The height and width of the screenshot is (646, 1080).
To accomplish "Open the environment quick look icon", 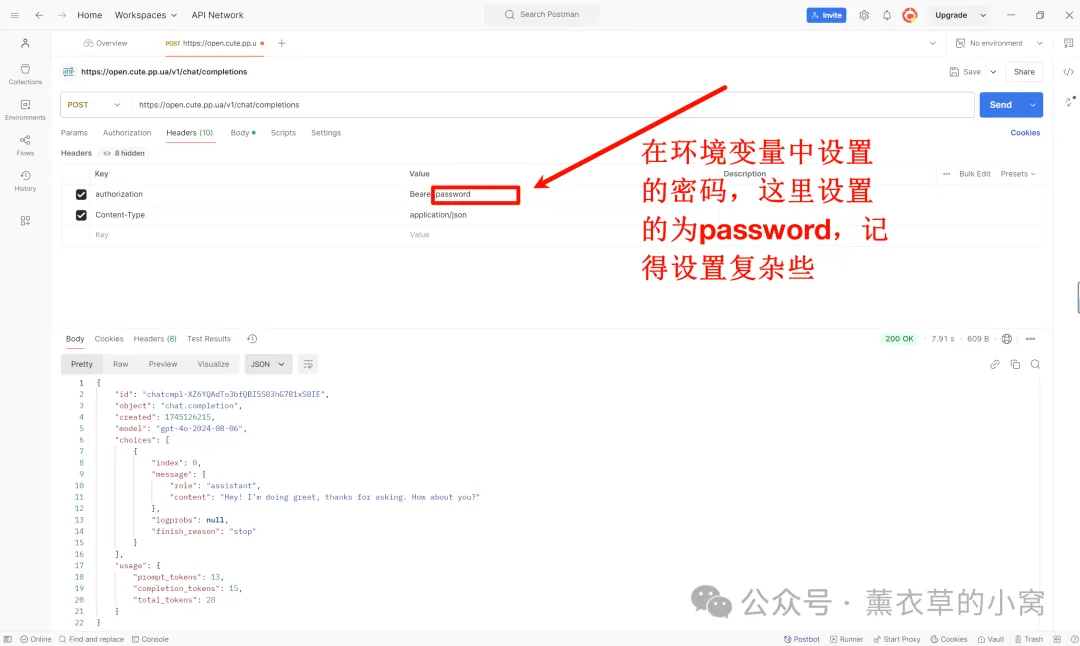I will [1068, 43].
